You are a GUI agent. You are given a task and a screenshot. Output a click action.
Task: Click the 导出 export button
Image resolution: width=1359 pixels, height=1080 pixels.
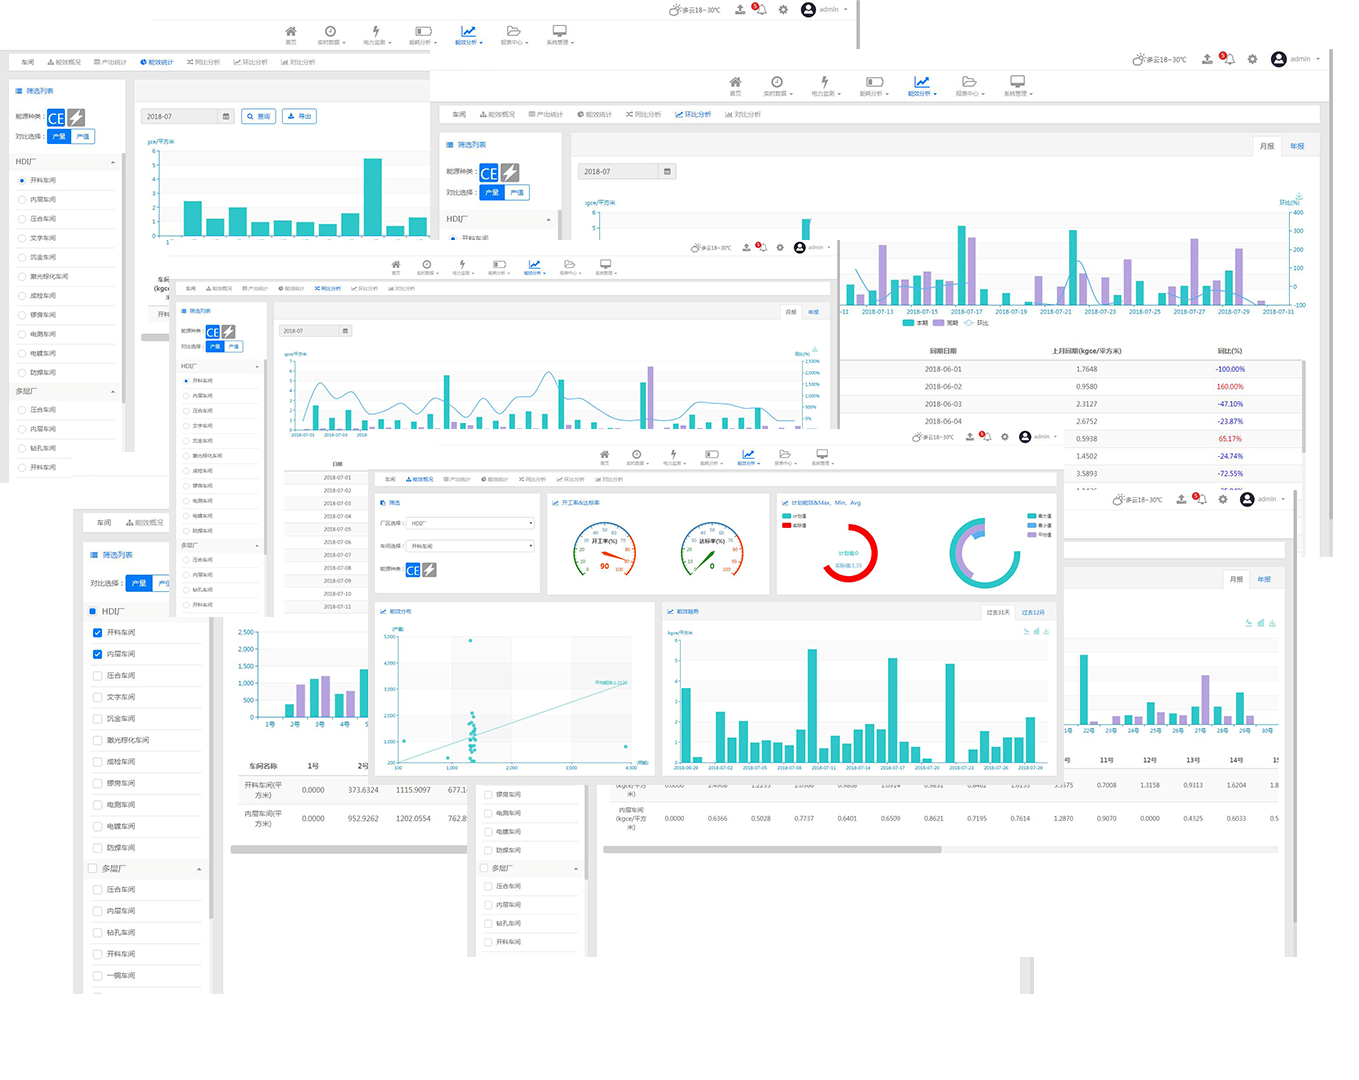click(300, 116)
